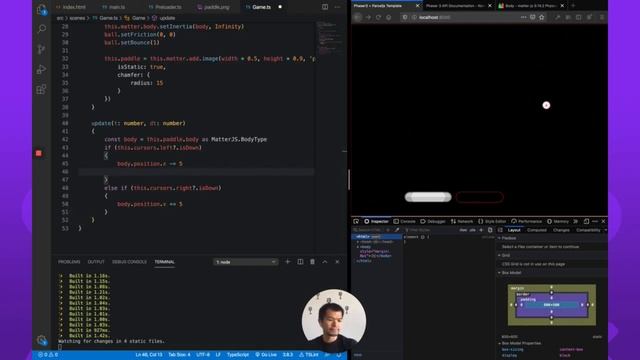Open a new browser tab with plus
The image size is (640, 360).
click(x=573, y=6)
